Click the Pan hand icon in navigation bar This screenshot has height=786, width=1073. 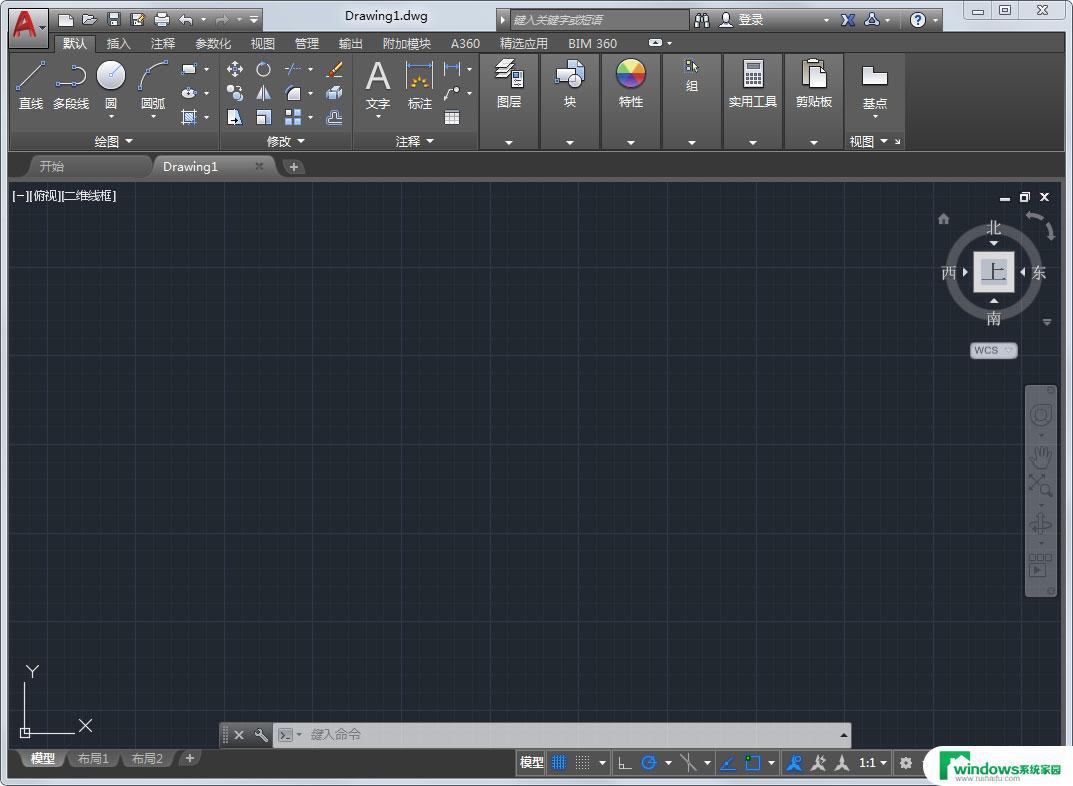pos(1040,457)
